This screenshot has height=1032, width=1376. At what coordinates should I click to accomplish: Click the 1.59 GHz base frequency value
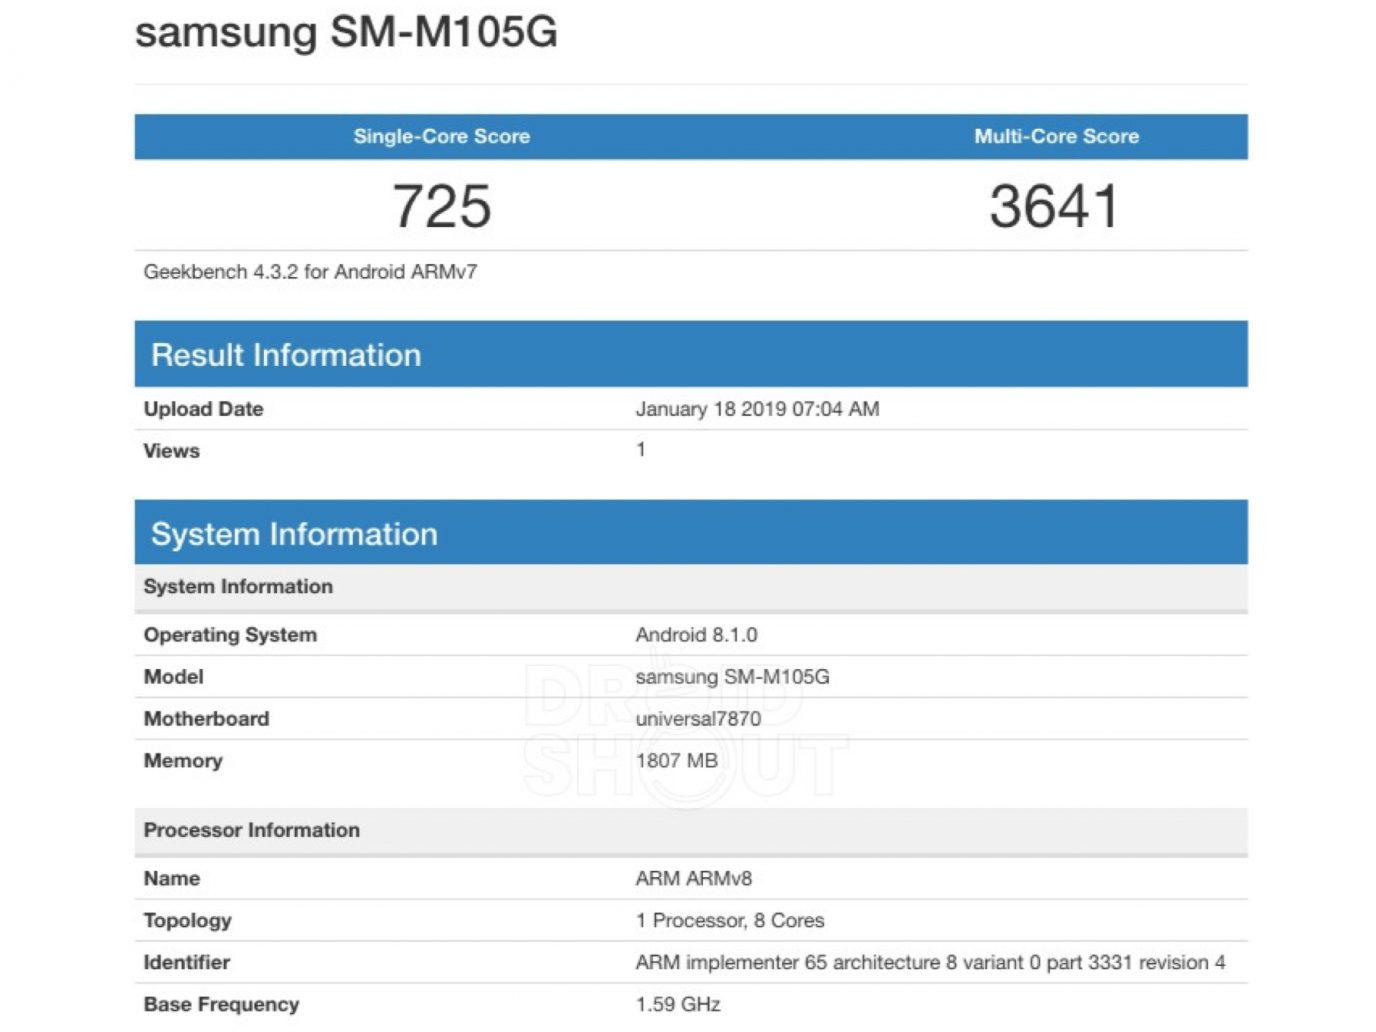(677, 1005)
